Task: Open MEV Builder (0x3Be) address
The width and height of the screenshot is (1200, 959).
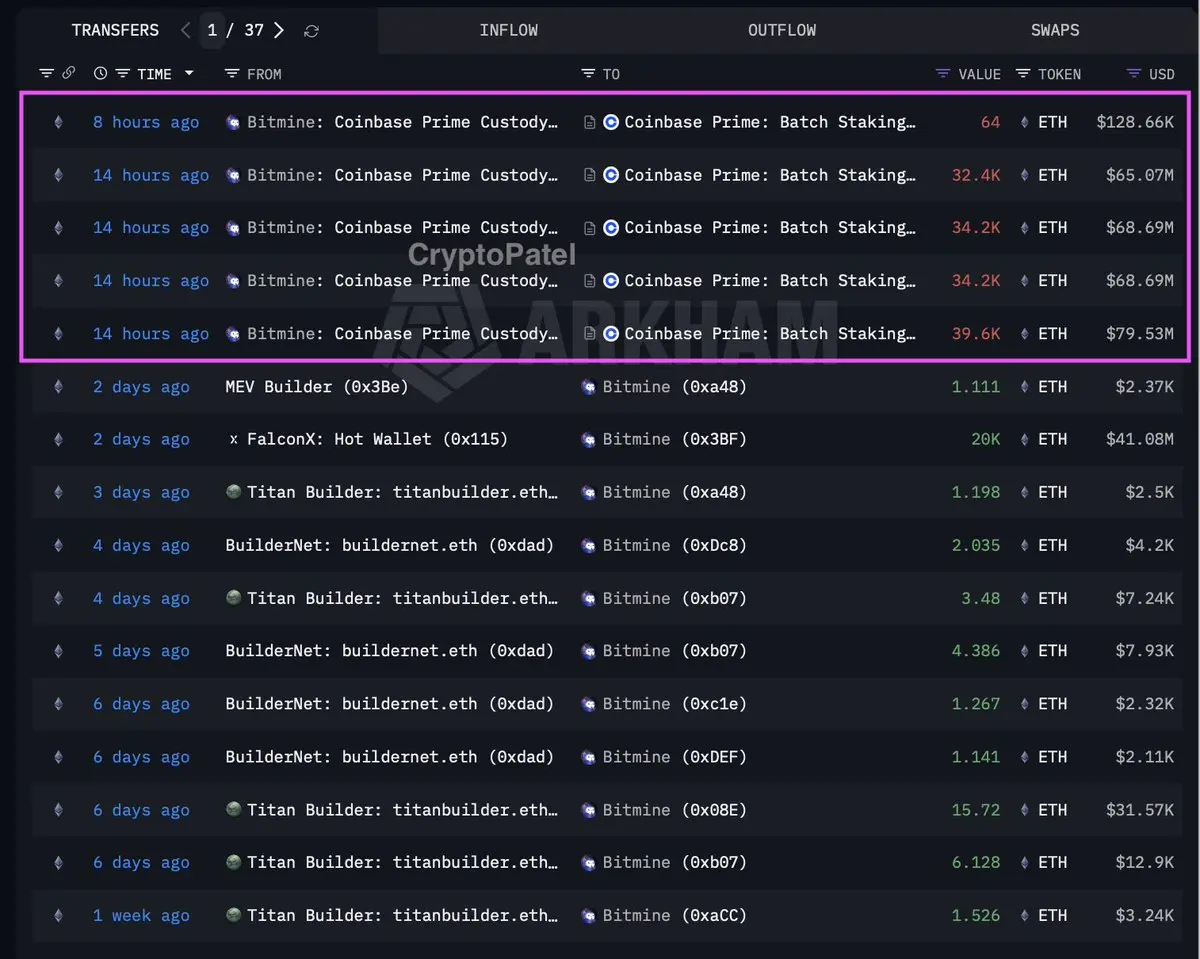Action: click(x=317, y=386)
